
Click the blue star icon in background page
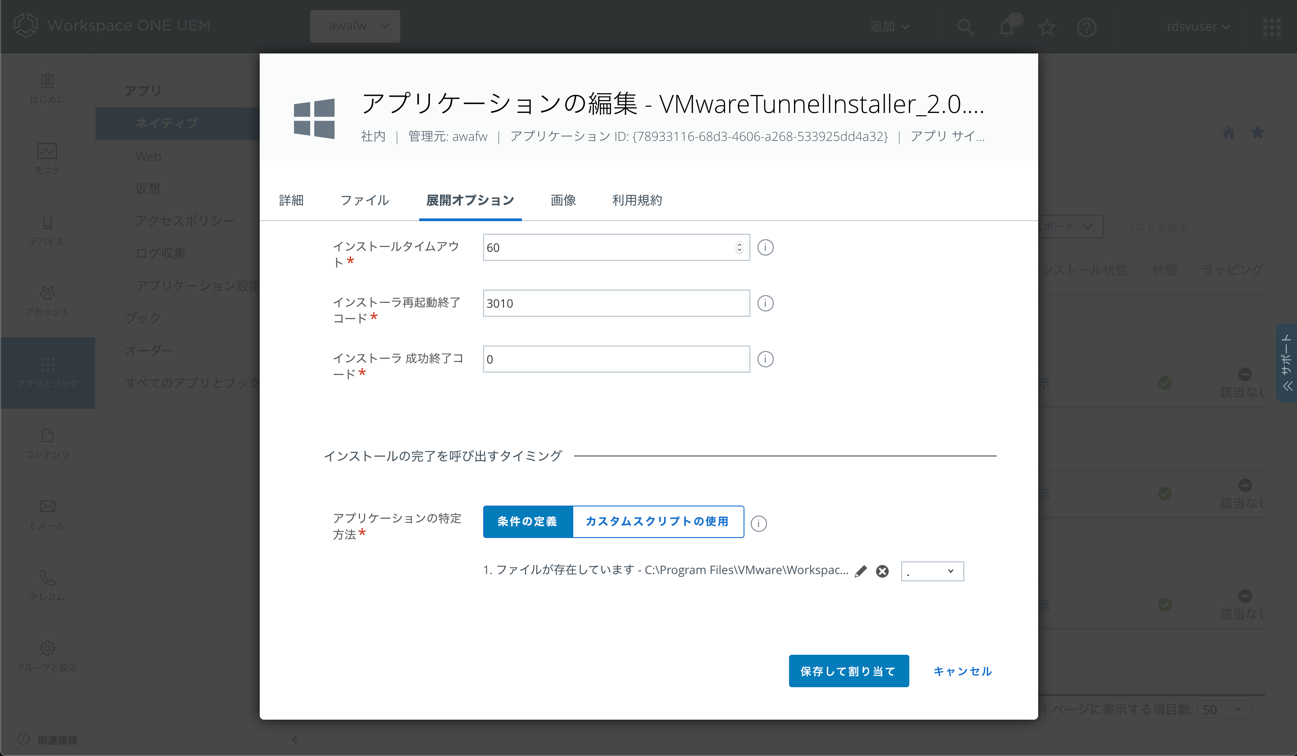1258,132
